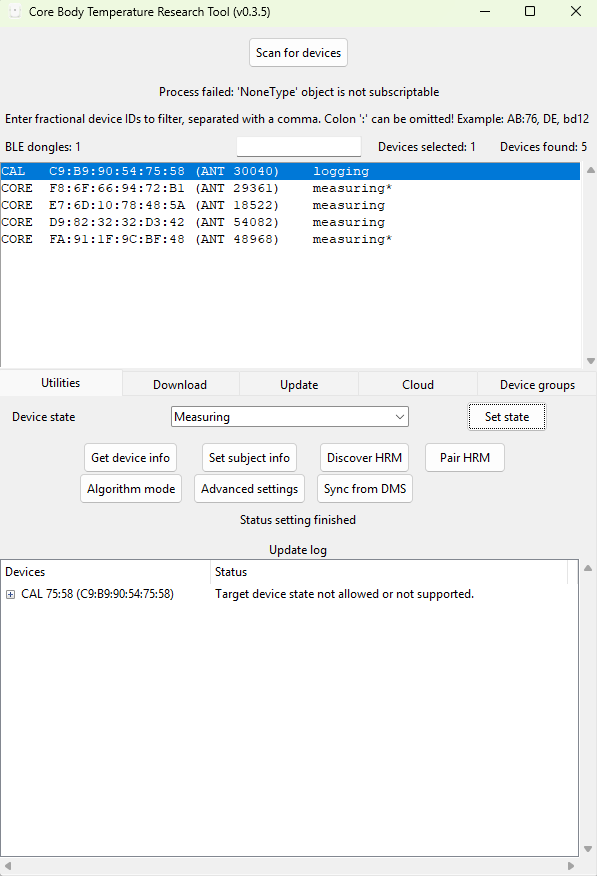This screenshot has width=597, height=876.
Task: Click Discover HRM
Action: point(365,458)
